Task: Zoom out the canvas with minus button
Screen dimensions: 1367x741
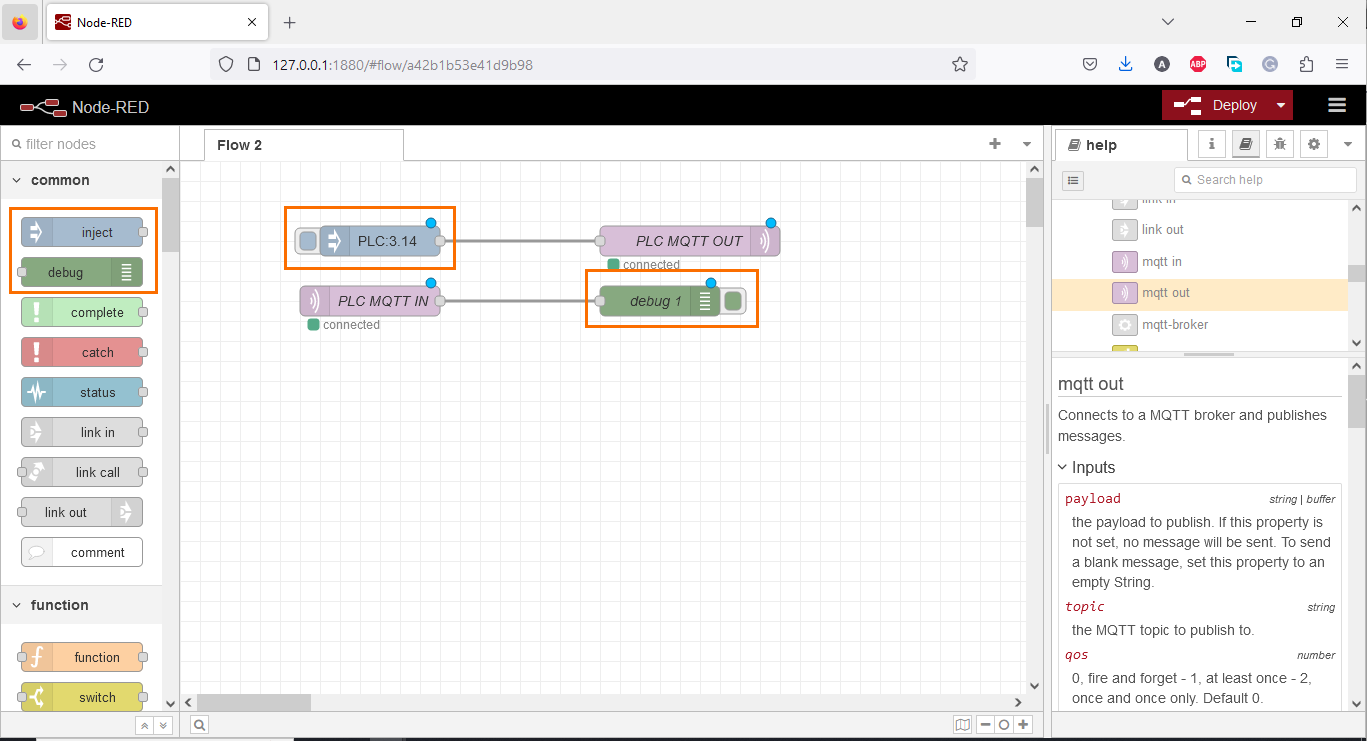Action: tap(985, 725)
